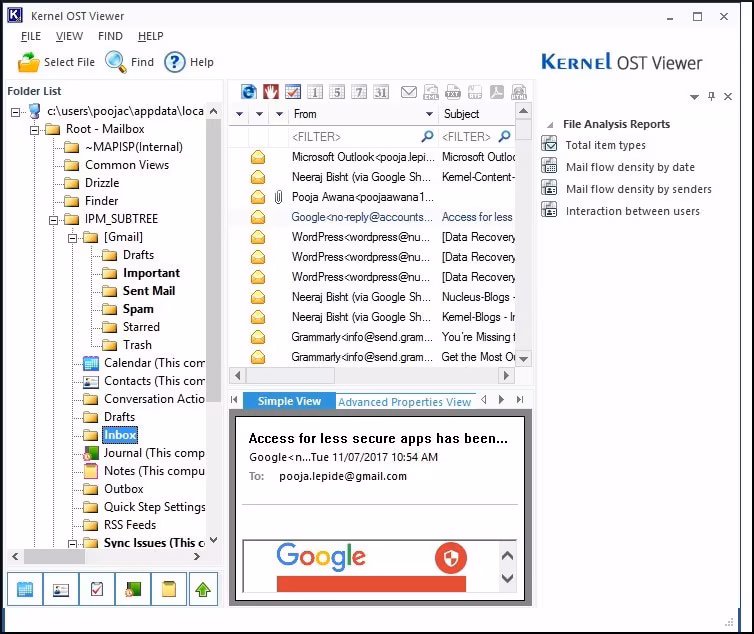Viewport: 754px width, 634px height.
Task: Click the red hand stop icon
Action: tap(271, 91)
